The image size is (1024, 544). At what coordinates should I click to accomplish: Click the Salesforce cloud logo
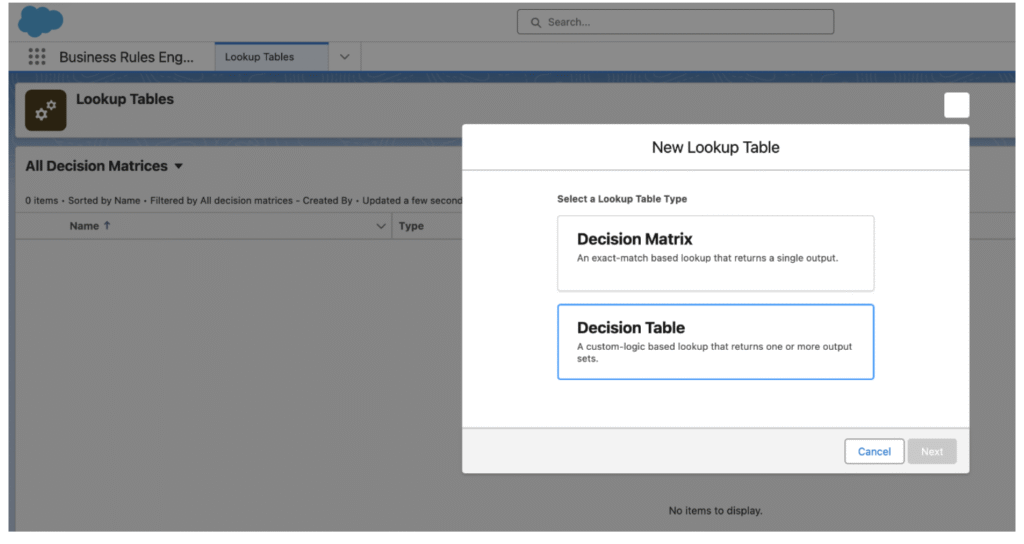click(x=40, y=21)
